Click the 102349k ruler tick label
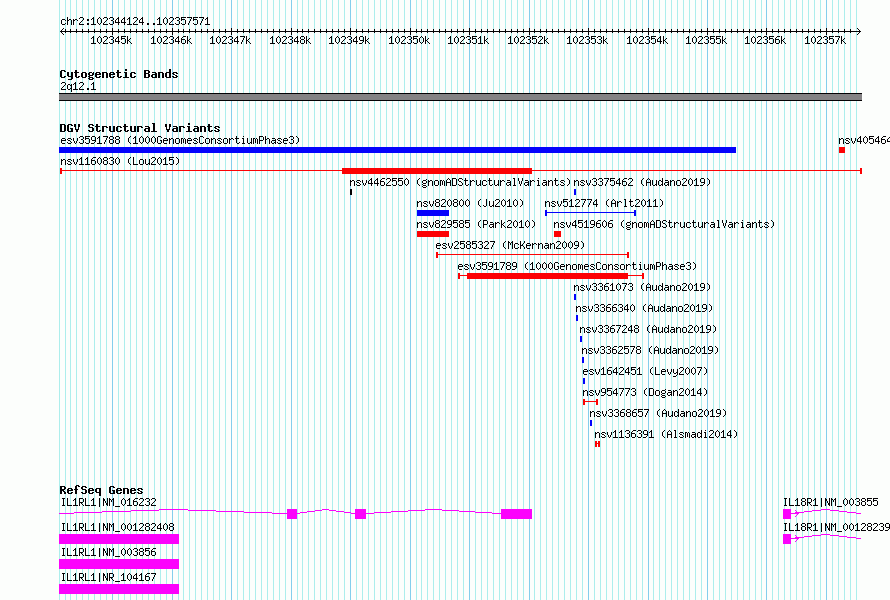 349,40
